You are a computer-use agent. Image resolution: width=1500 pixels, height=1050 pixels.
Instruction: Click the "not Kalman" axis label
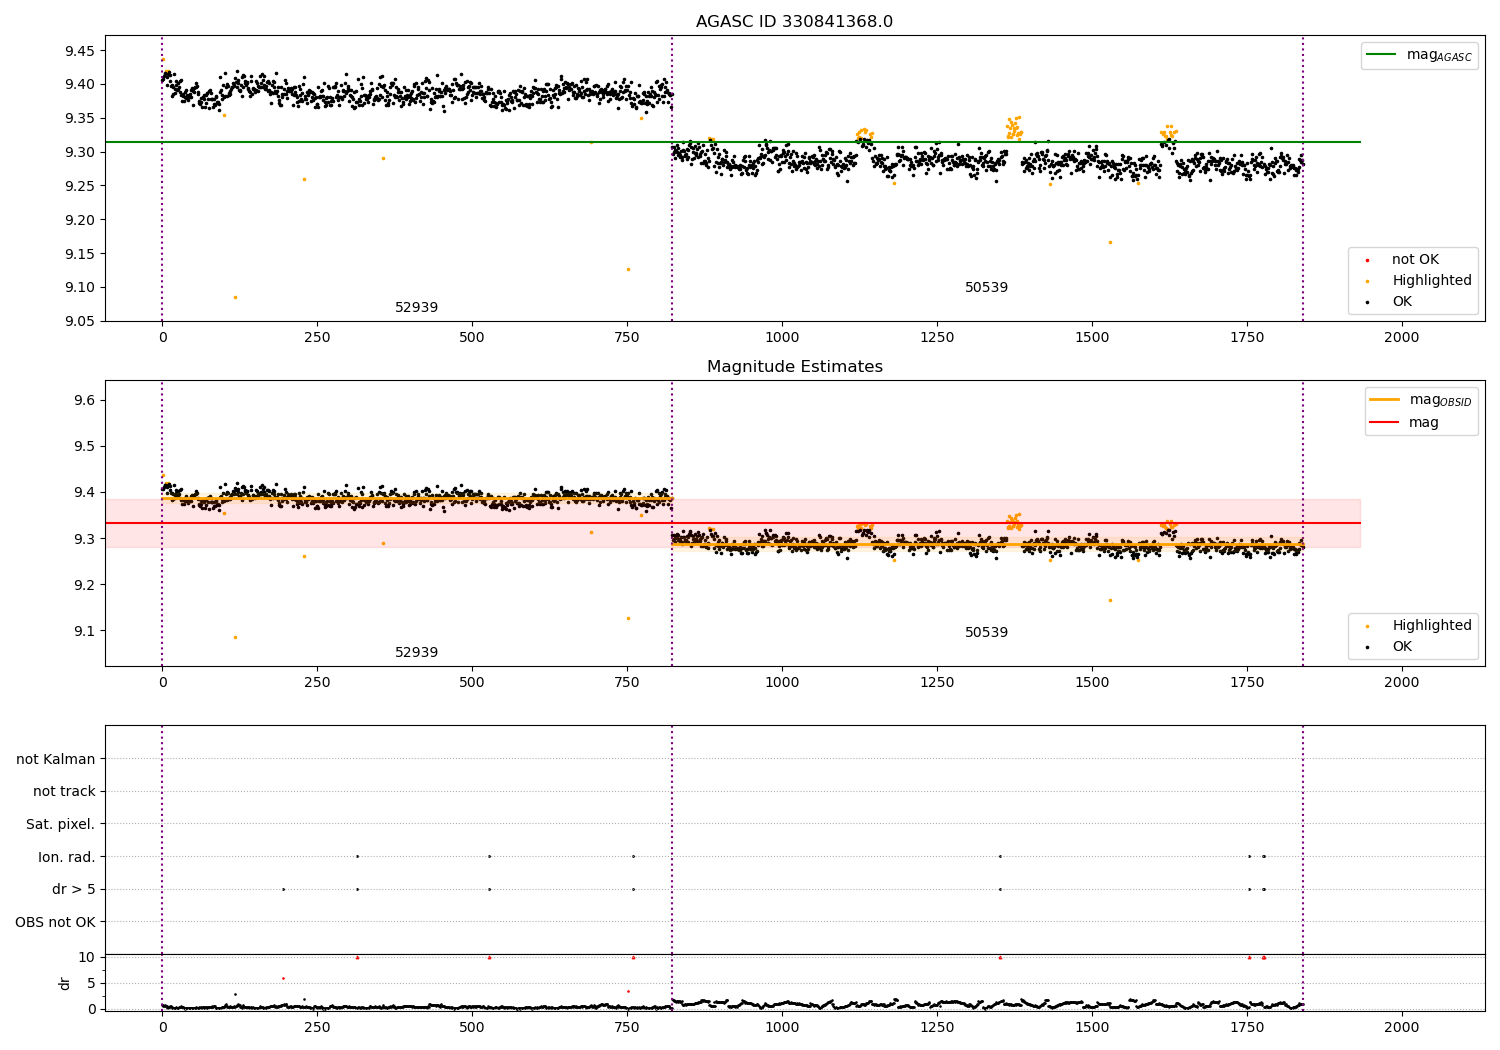(x=56, y=760)
